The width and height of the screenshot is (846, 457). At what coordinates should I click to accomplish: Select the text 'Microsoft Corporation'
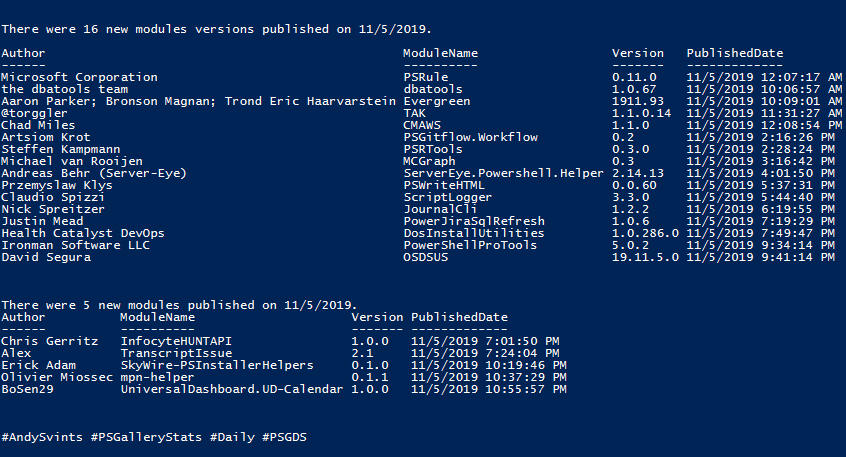coord(79,77)
